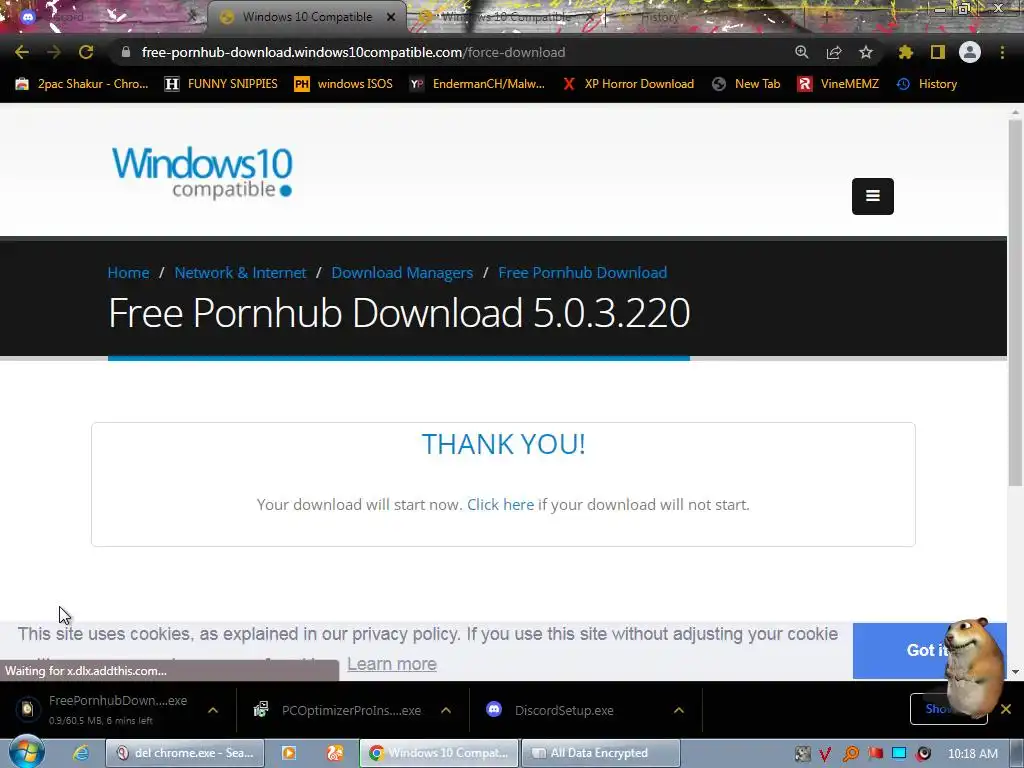Click the page vertical scrollbar thumb
1024x768 pixels.
(1015, 300)
